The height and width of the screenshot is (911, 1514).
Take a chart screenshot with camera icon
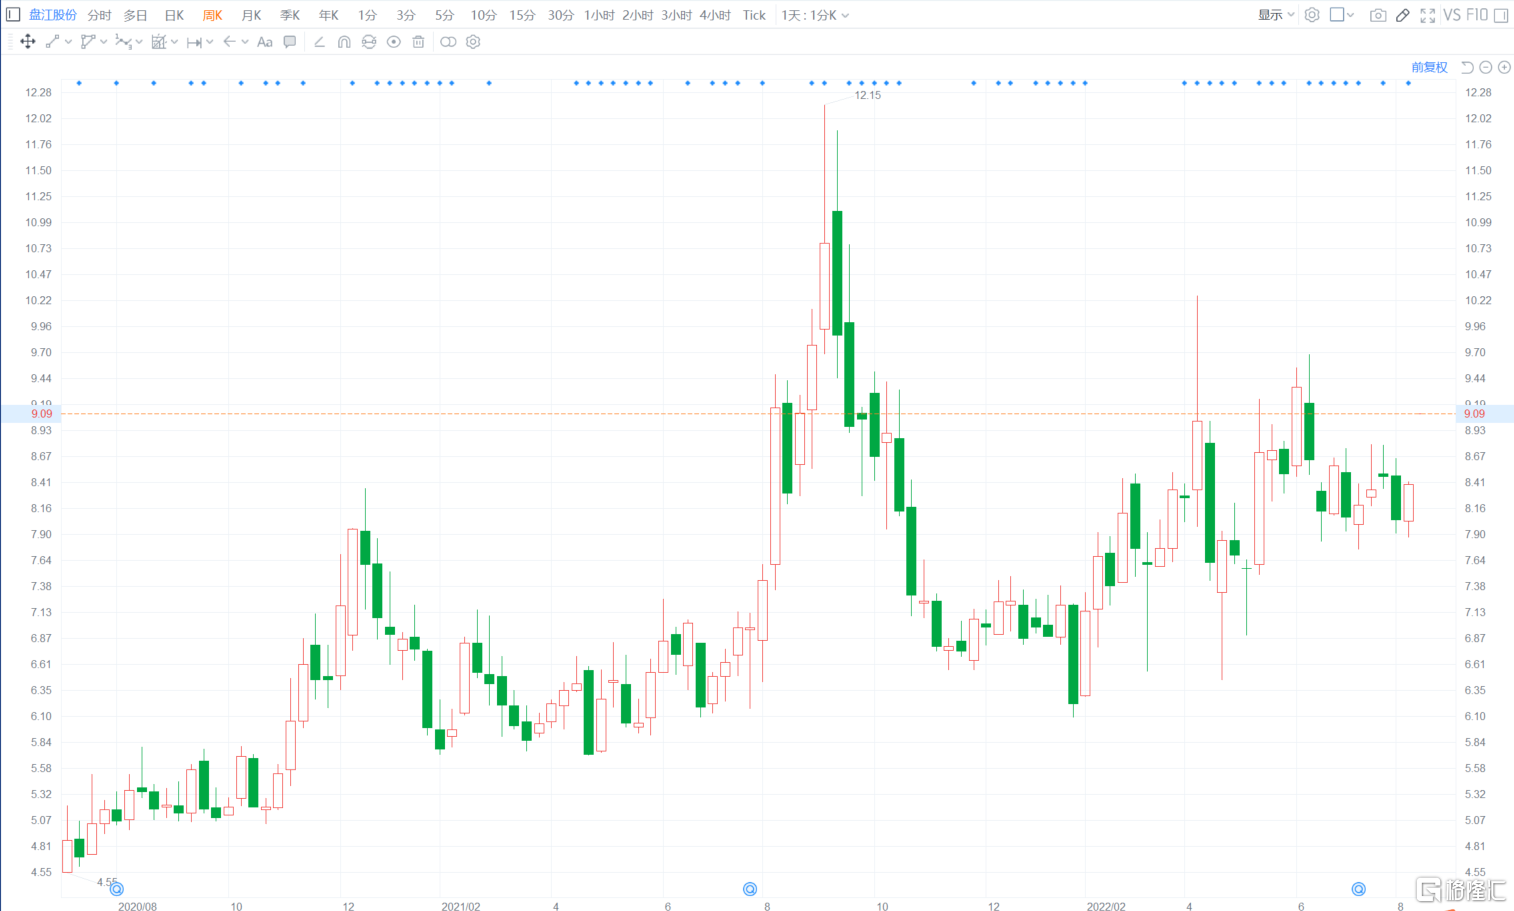[1378, 15]
